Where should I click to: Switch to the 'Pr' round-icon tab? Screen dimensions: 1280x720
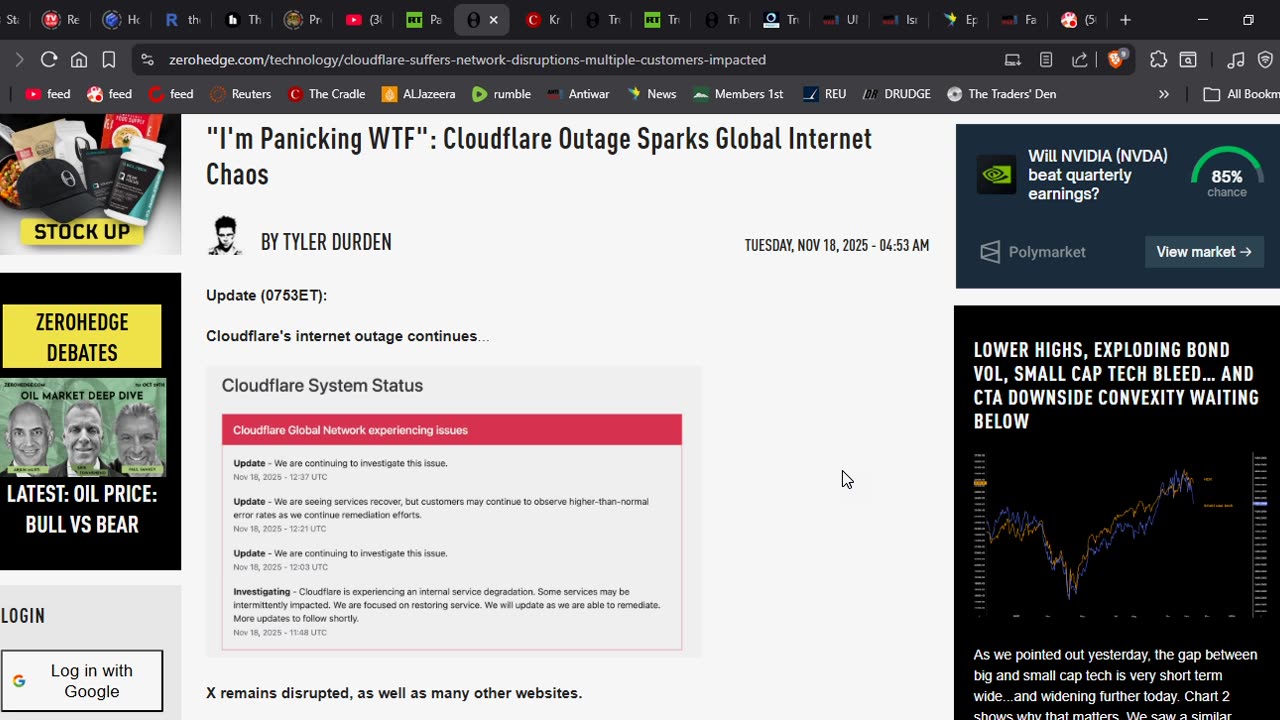(x=302, y=19)
